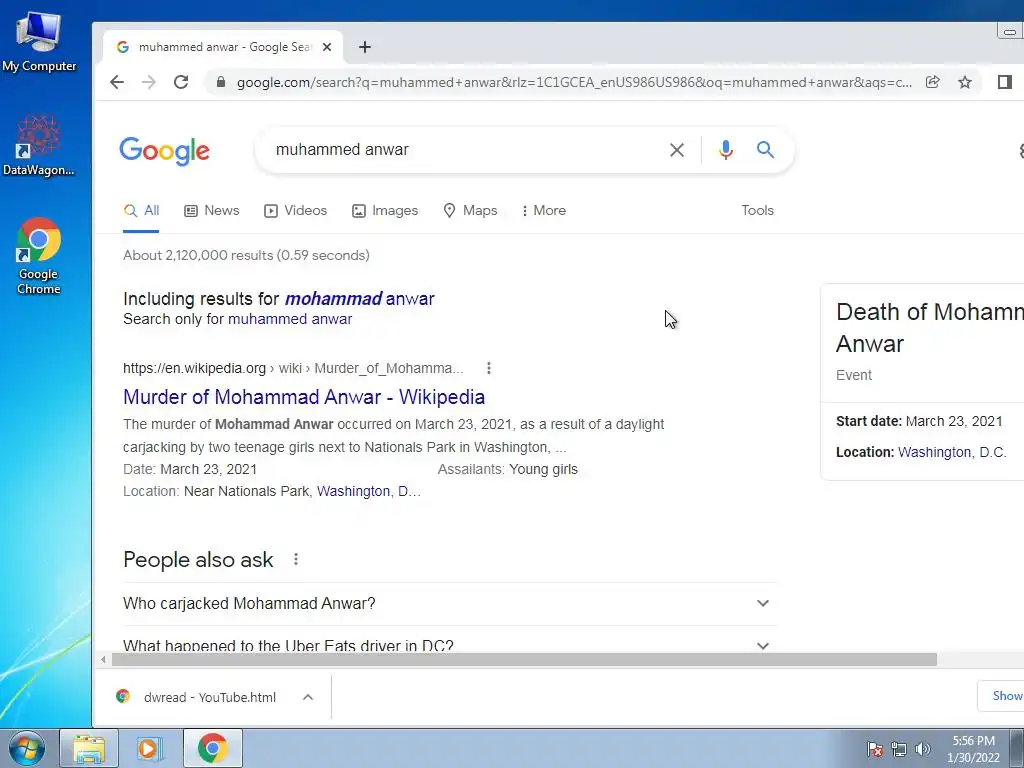The image size is (1024, 768).
Task: Click wikipedia.org result URL breadcrumb
Action: tap(293, 368)
